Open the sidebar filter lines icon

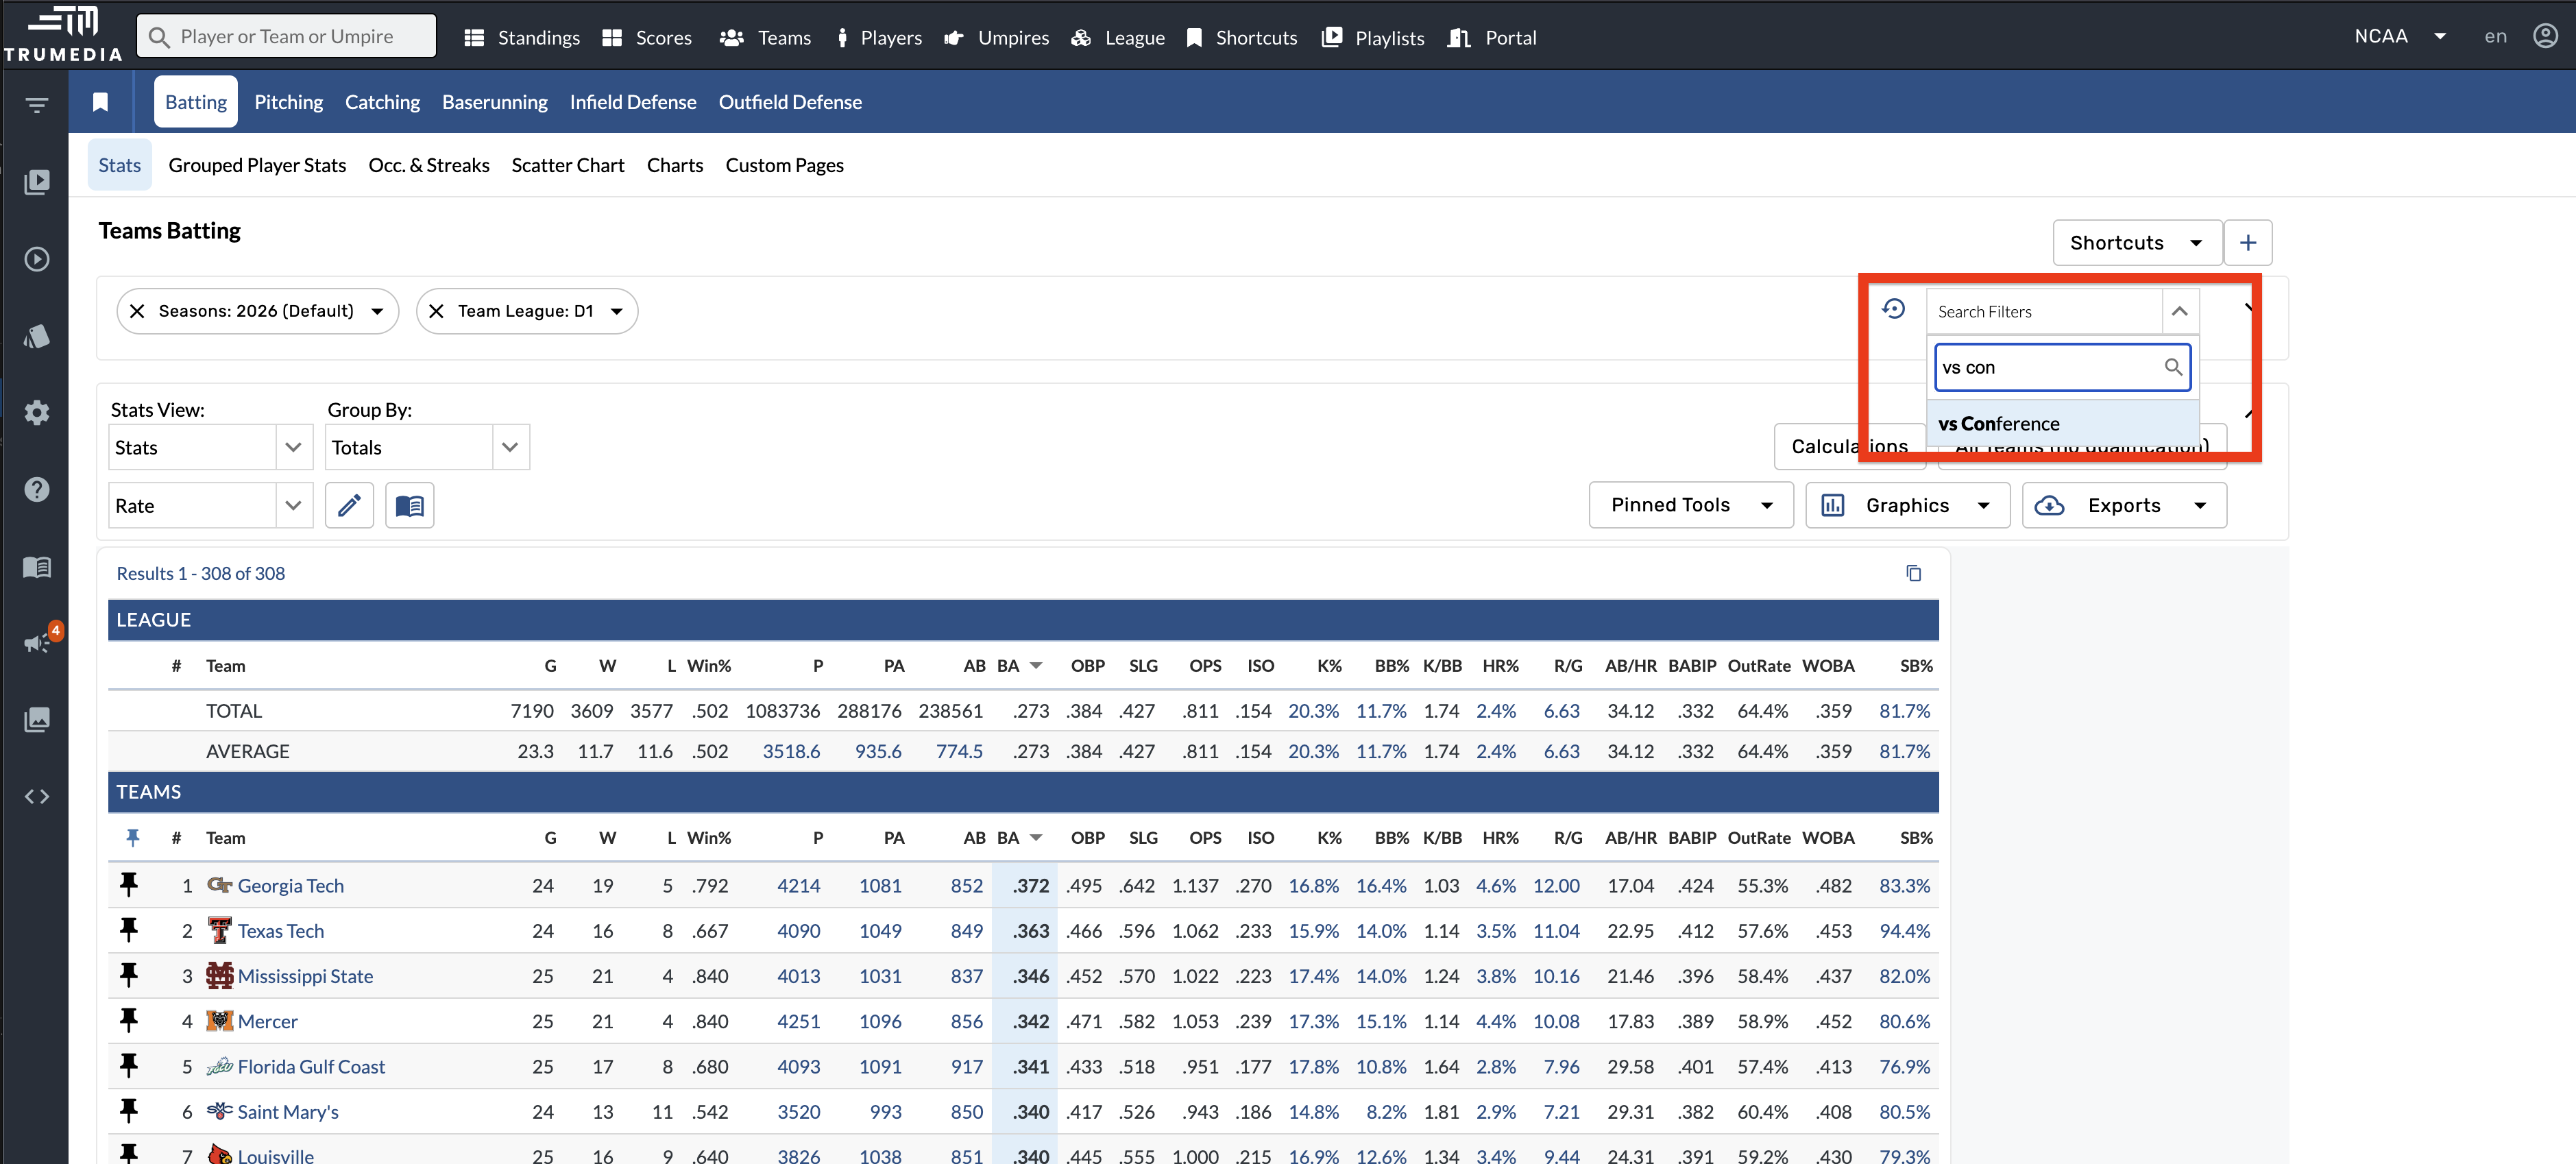click(37, 104)
